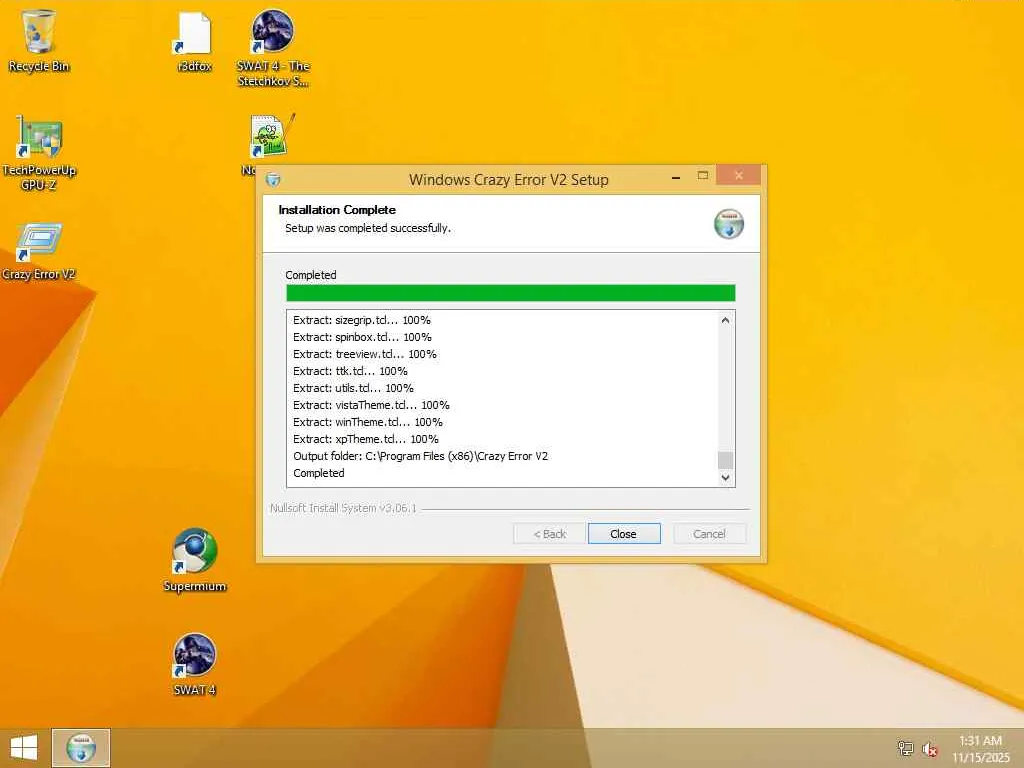Click the log scrollbar up arrow

(x=726, y=320)
